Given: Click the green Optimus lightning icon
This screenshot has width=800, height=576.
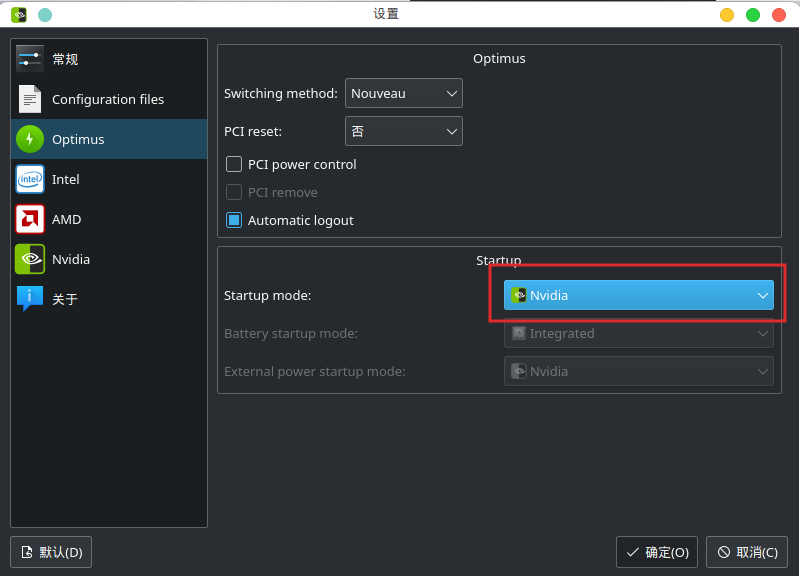Looking at the screenshot, I should [x=30, y=139].
